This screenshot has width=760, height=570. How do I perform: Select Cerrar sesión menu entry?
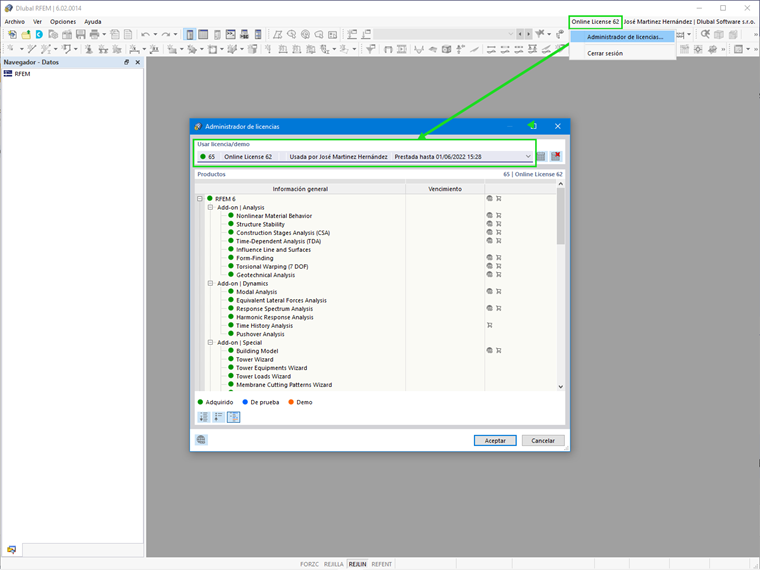(623, 53)
